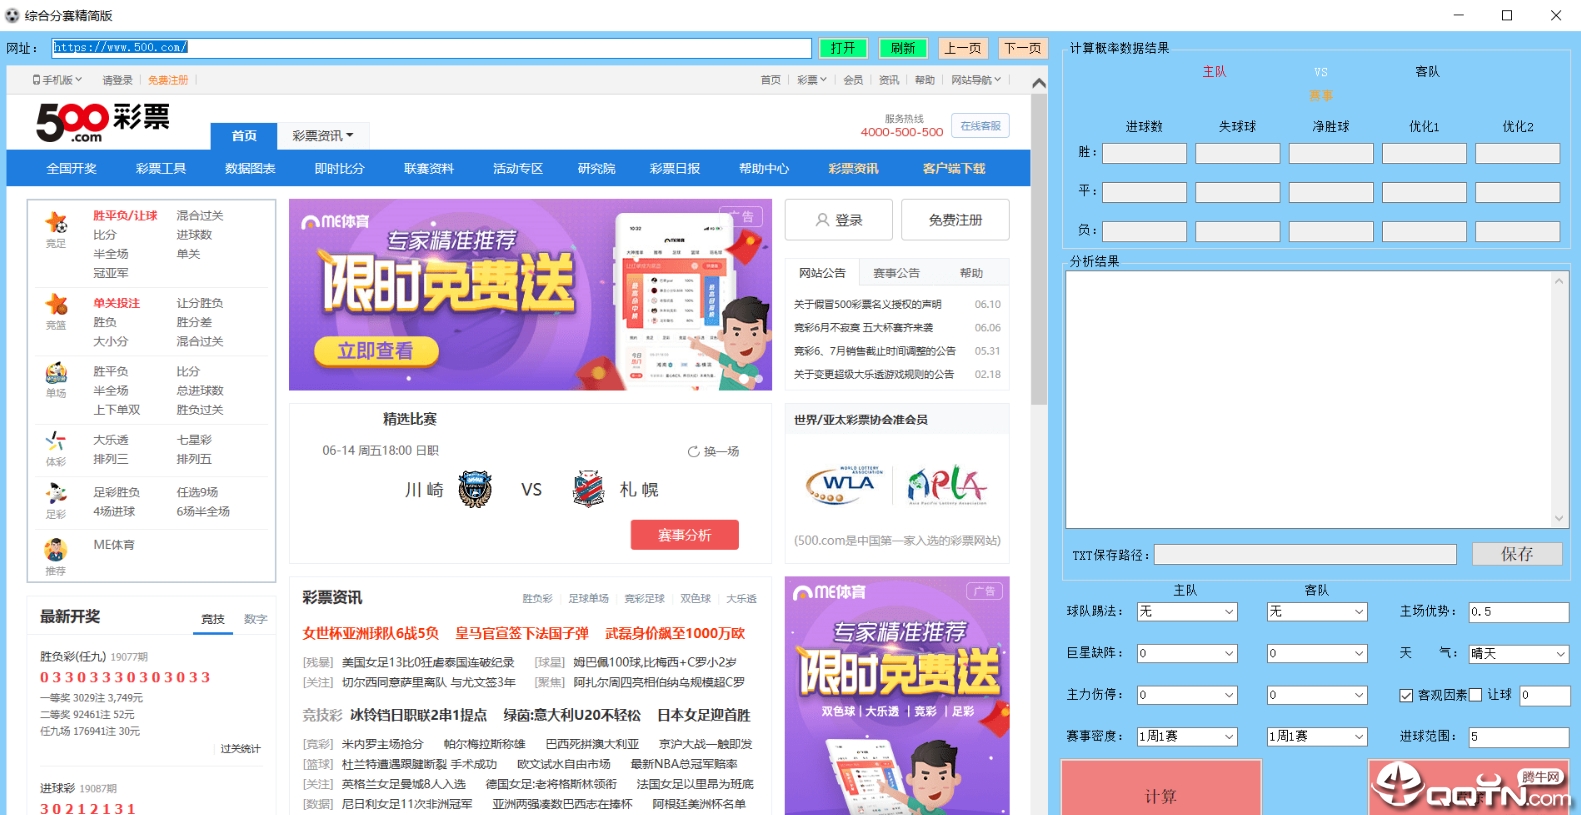The height and width of the screenshot is (815, 1581).
Task: Go to 数据图表 in blue nav bar
Action: tap(250, 169)
